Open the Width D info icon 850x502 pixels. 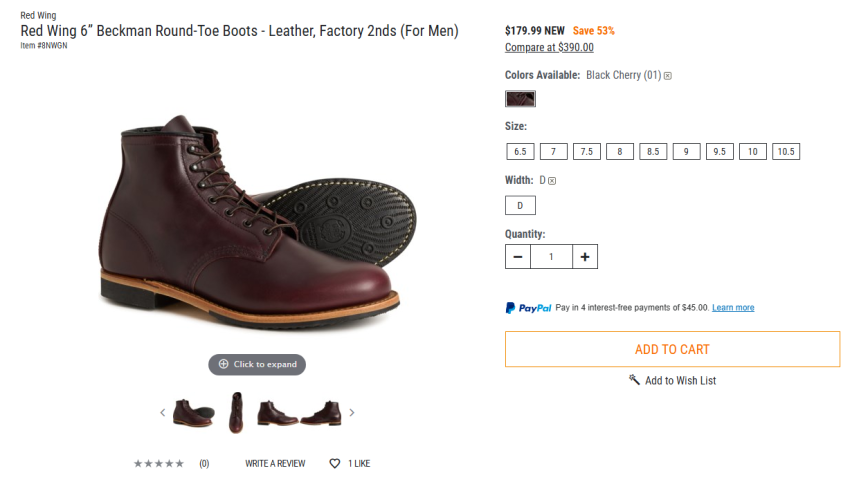(552, 181)
